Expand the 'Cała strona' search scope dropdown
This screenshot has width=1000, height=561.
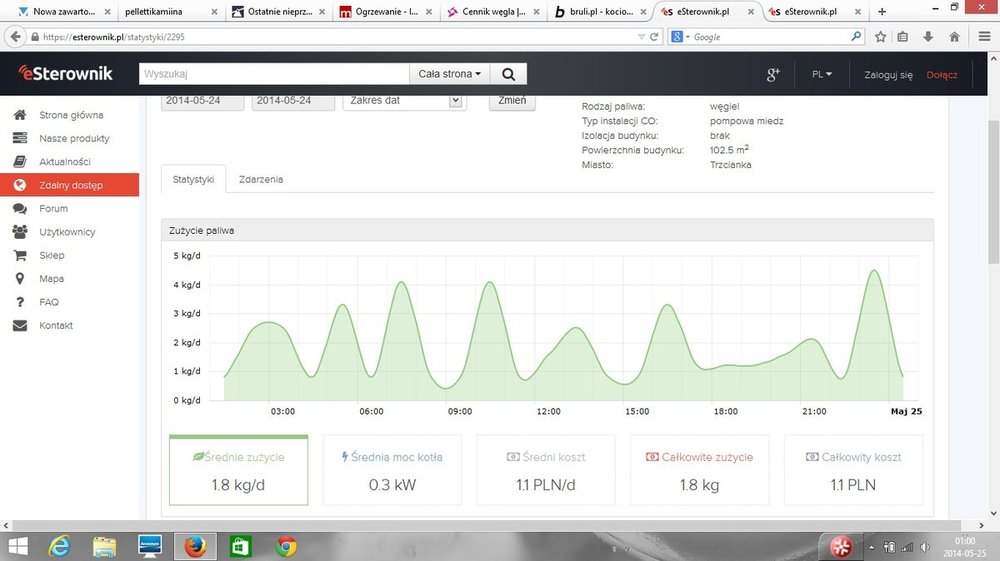click(x=450, y=74)
